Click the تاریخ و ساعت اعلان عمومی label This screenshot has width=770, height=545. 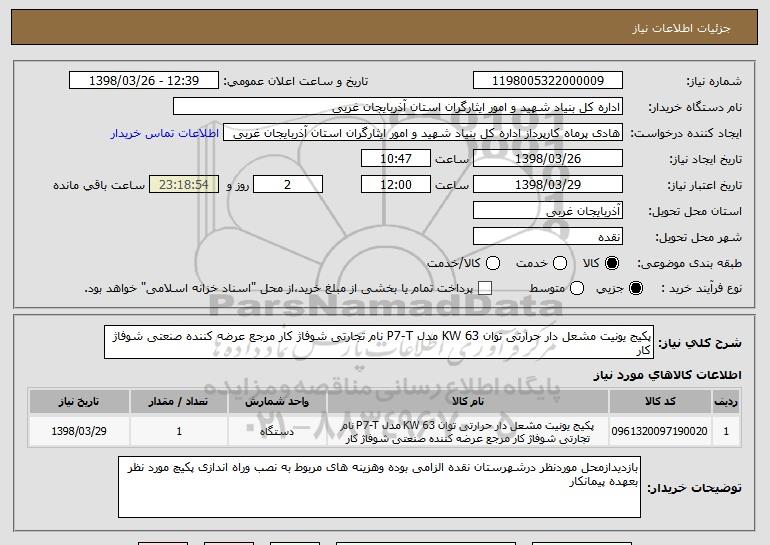pyautogui.click(x=296, y=81)
